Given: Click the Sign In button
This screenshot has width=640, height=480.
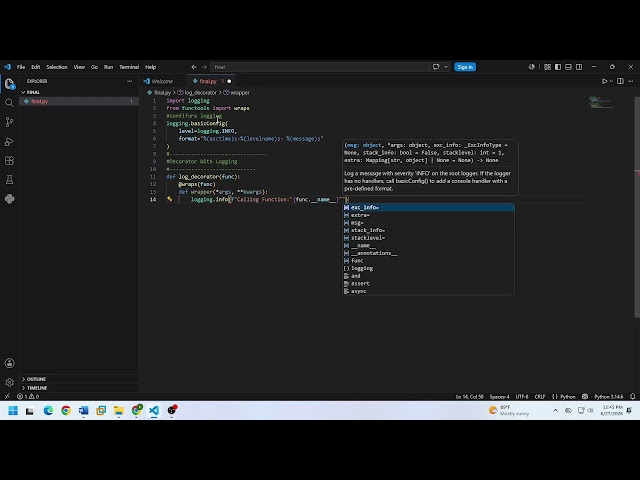Looking at the screenshot, I should (465, 67).
